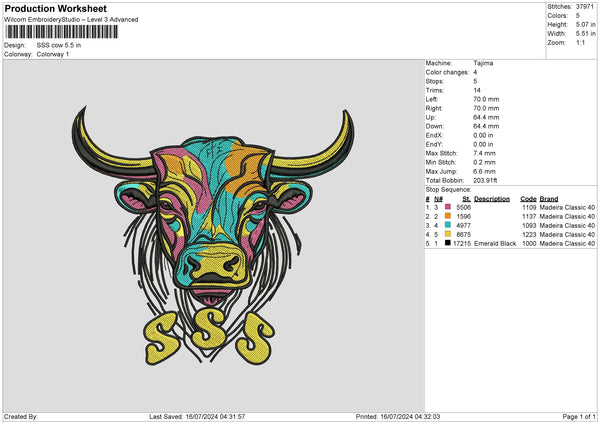Click the Right value '70.0 mm'
600x424 pixels.
486,108
